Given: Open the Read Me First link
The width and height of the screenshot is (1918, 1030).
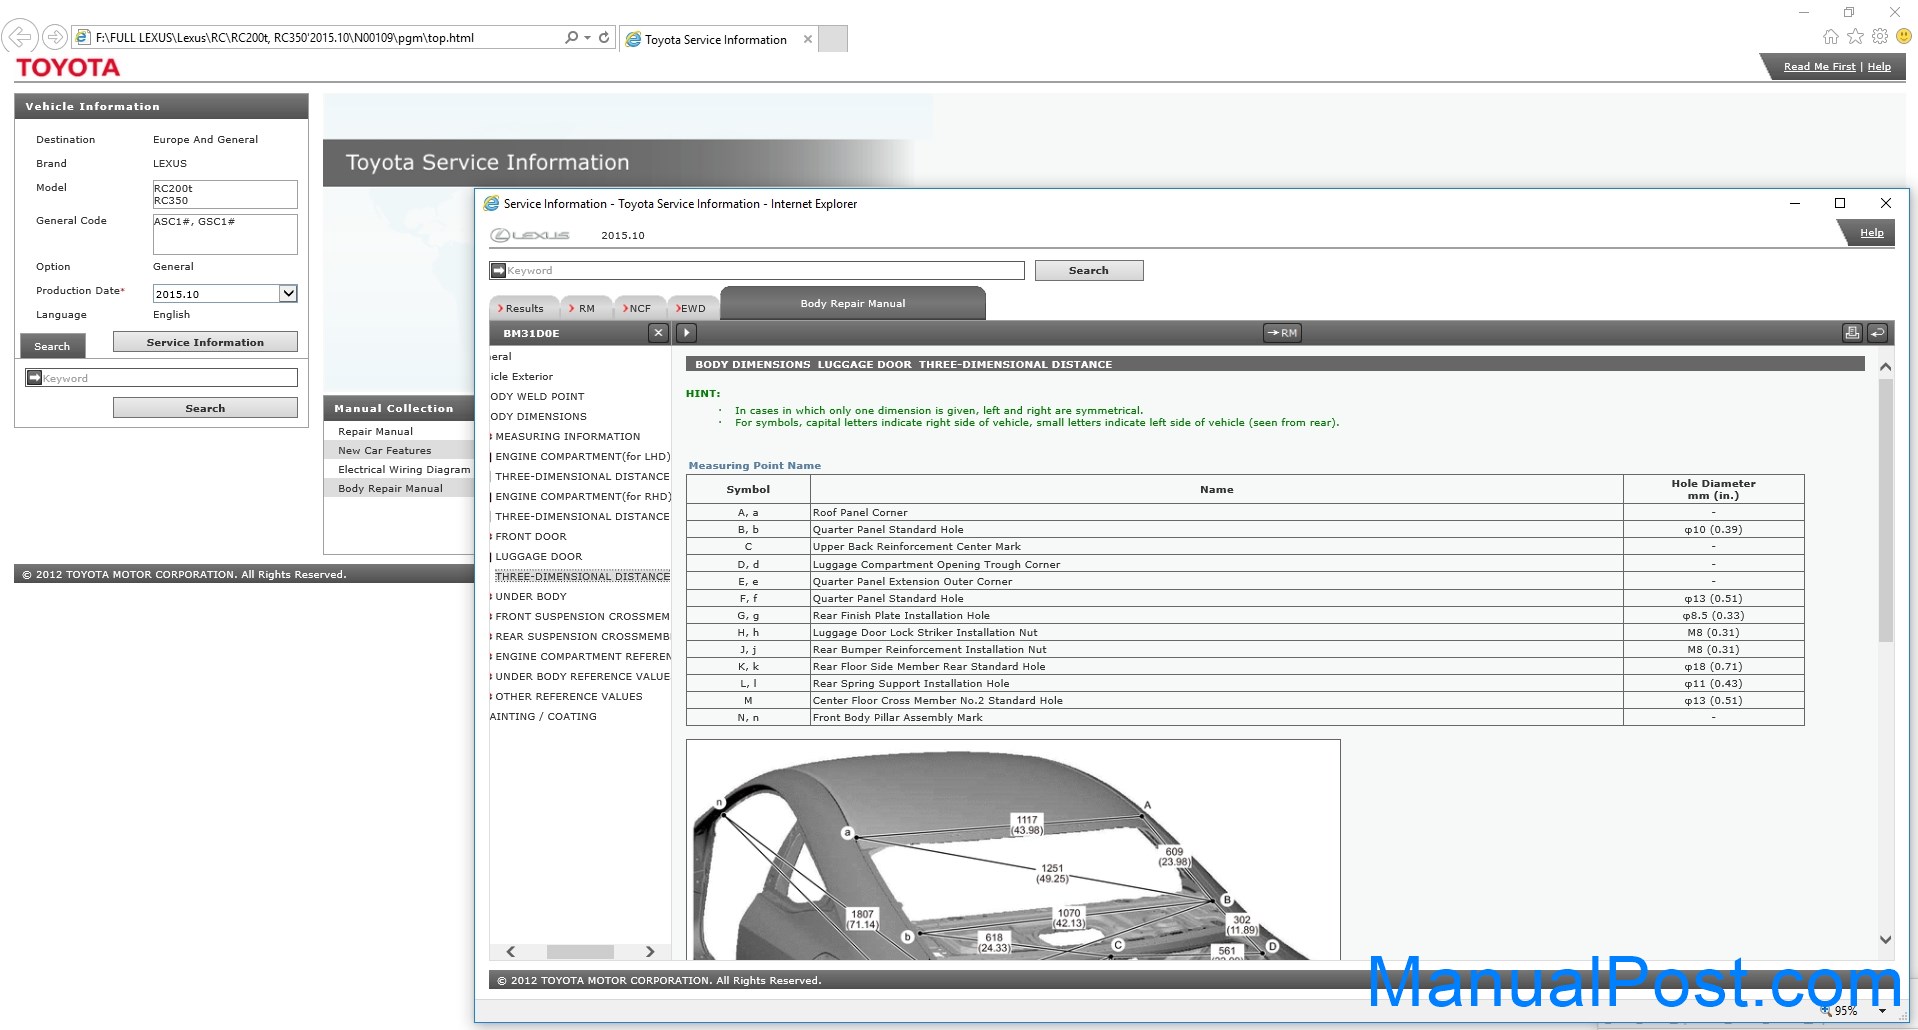Looking at the screenshot, I should click(x=1819, y=67).
